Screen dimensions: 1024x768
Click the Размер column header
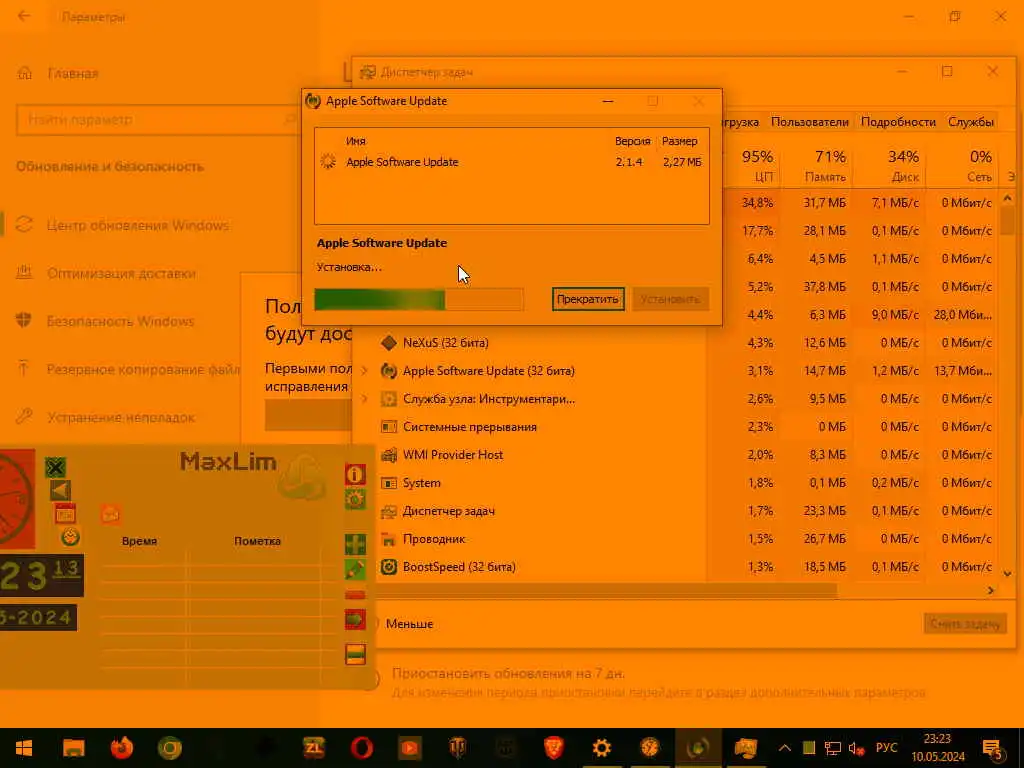(x=679, y=141)
